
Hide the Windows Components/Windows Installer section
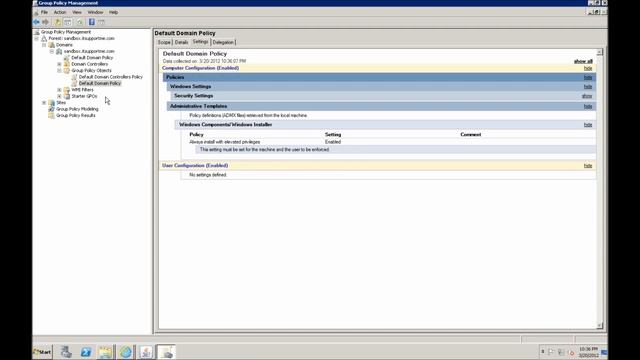pos(588,125)
